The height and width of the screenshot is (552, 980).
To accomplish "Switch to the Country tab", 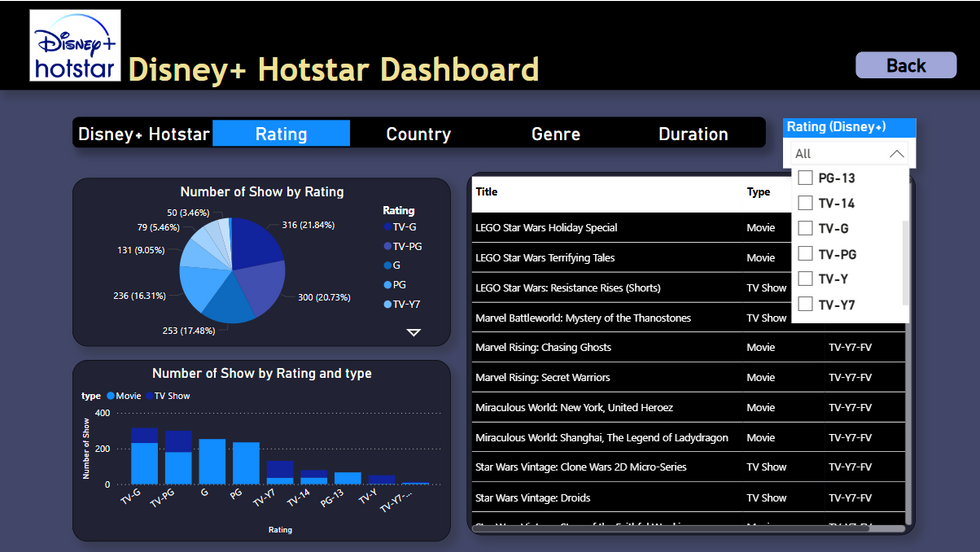I will coord(418,134).
